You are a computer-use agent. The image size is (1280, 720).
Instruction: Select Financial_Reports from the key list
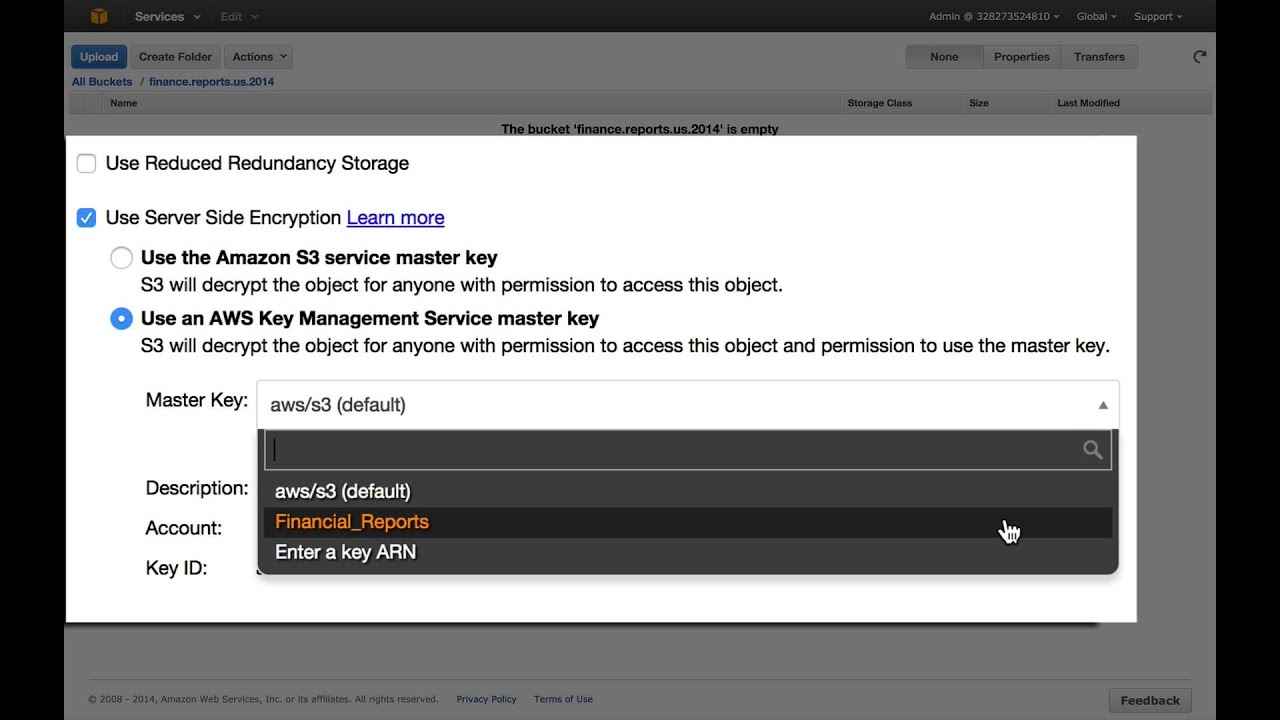tap(351, 521)
